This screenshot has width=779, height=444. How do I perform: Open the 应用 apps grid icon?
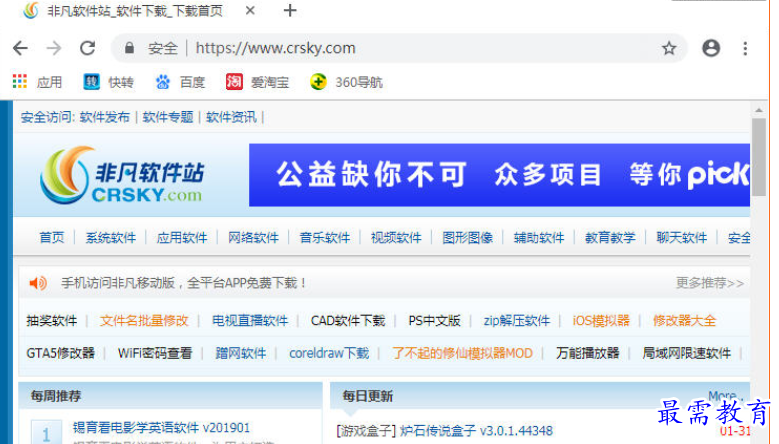pos(20,81)
